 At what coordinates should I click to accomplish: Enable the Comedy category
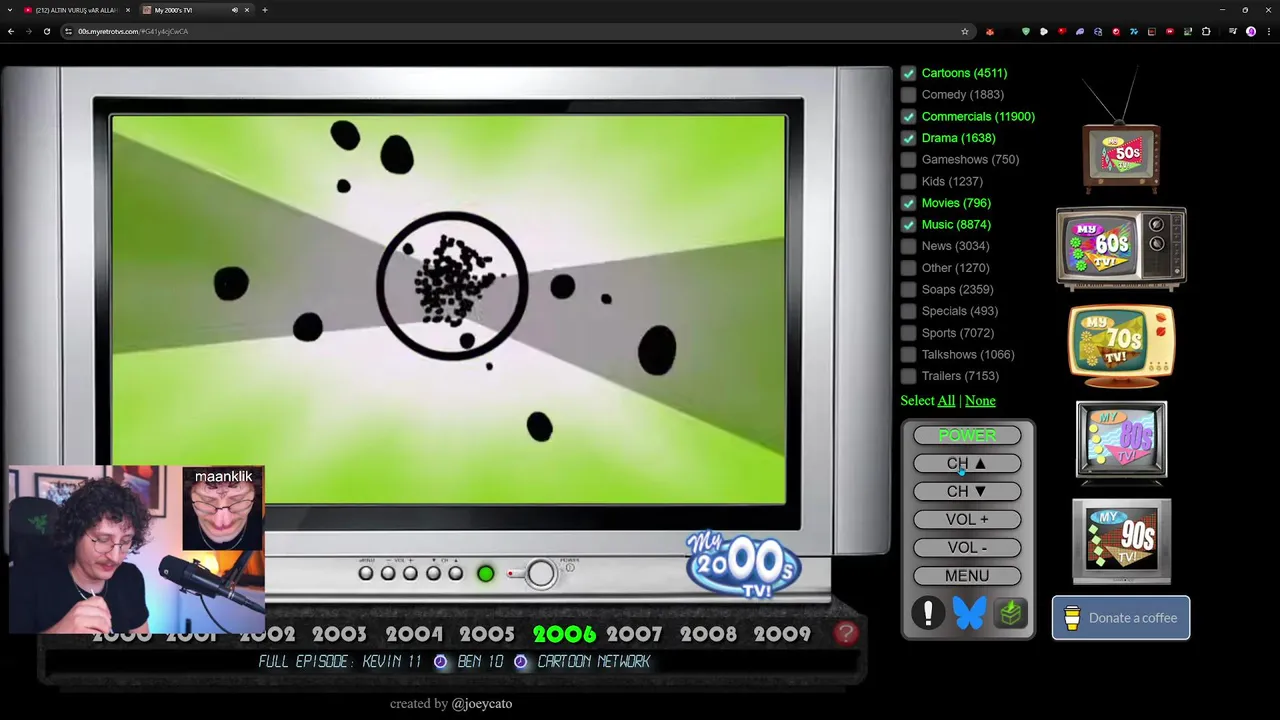(x=908, y=95)
